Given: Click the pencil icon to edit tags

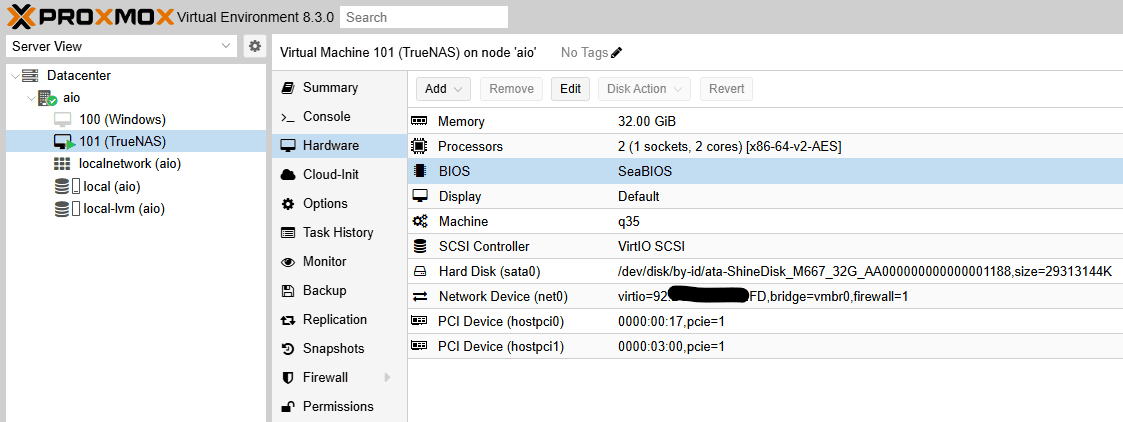Looking at the screenshot, I should point(617,52).
